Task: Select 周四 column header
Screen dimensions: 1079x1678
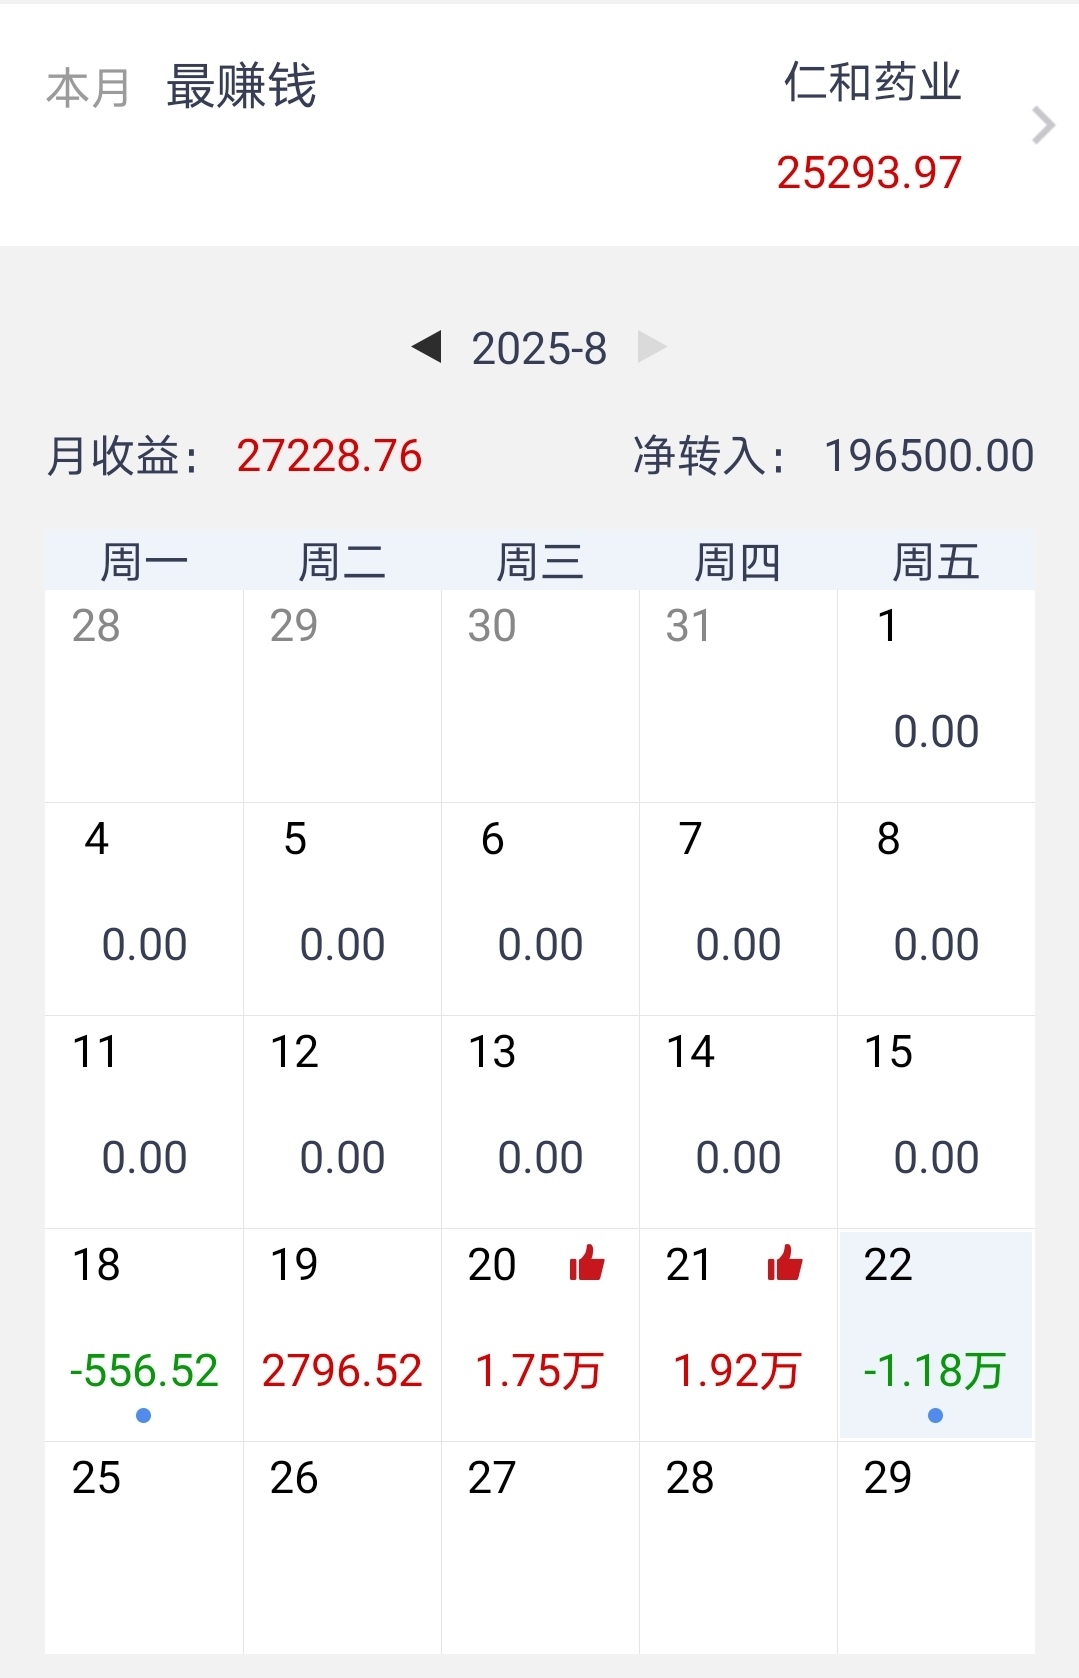Action: click(738, 562)
